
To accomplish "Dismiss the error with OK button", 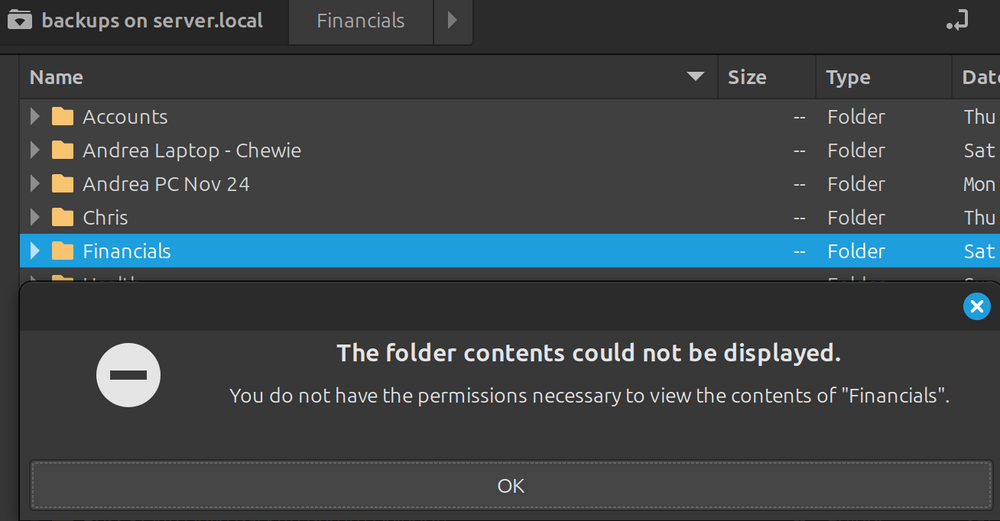I will pyautogui.click(x=511, y=485).
